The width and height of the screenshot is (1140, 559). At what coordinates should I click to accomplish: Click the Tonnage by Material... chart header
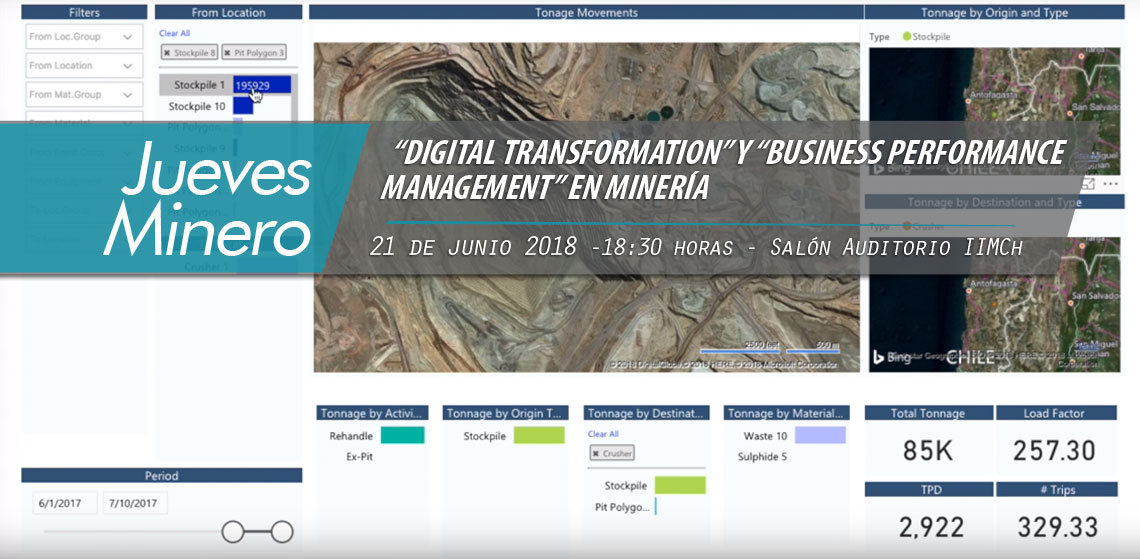tap(787, 413)
